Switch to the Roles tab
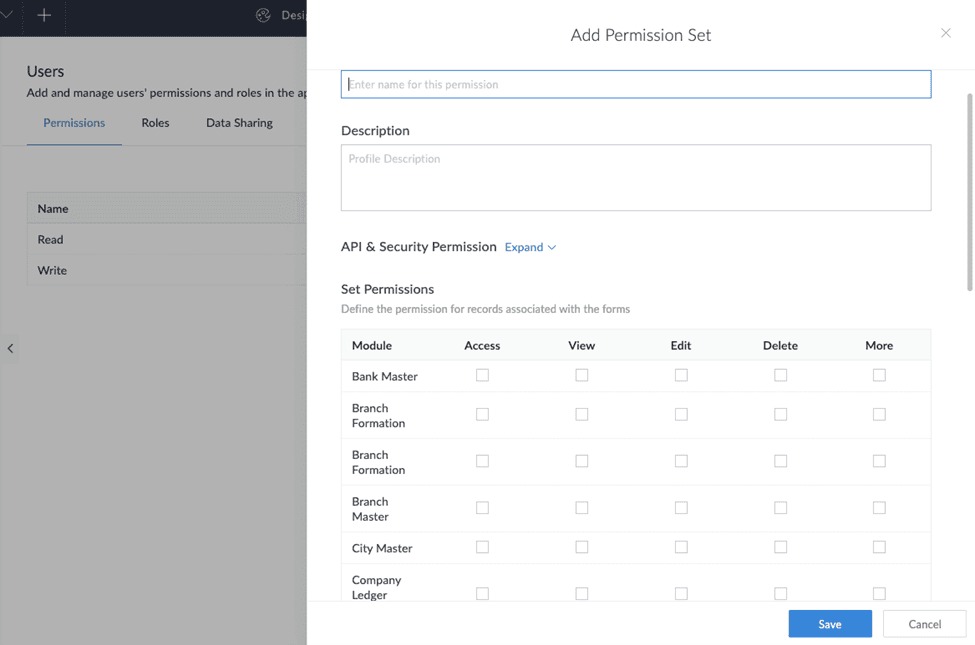Screen dimensions: 975x645 pos(155,123)
